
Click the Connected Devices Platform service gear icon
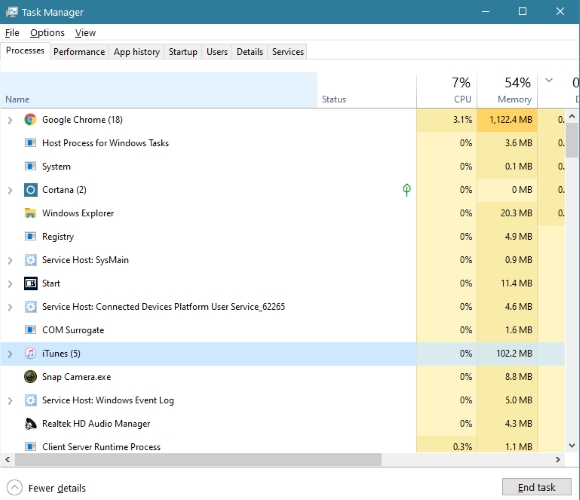click(31, 307)
